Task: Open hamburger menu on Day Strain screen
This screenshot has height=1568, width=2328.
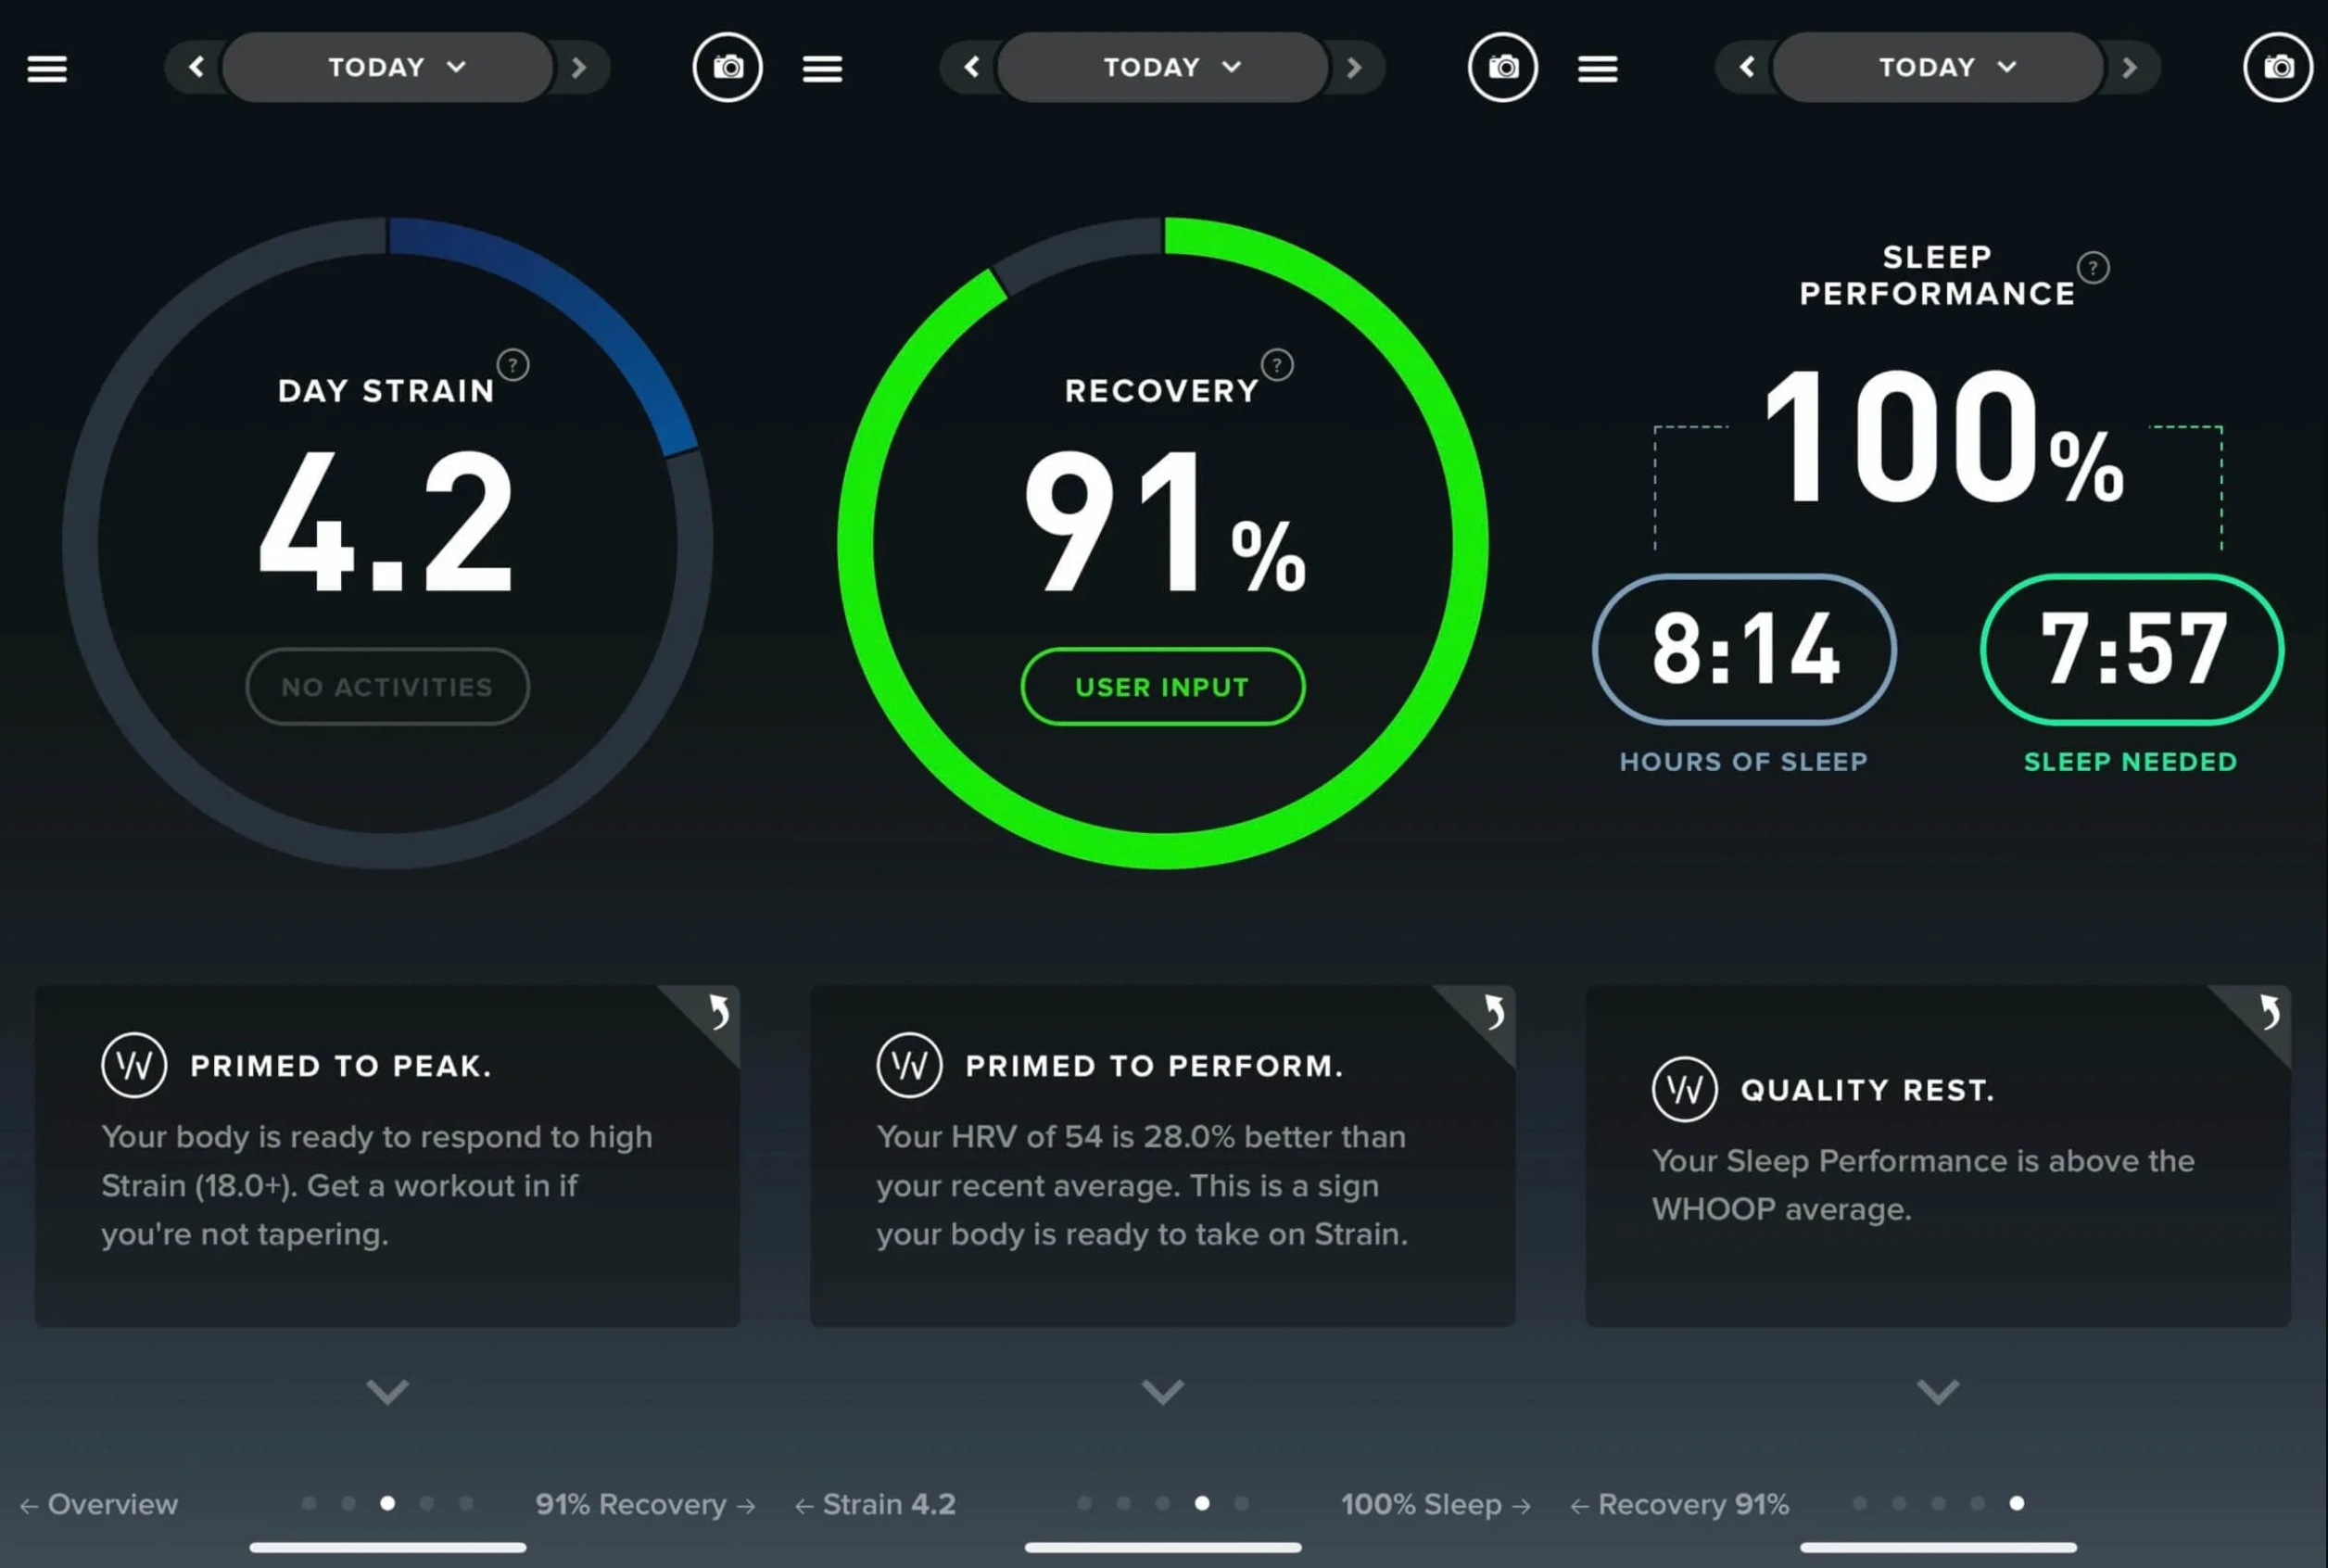Action: 47,68
